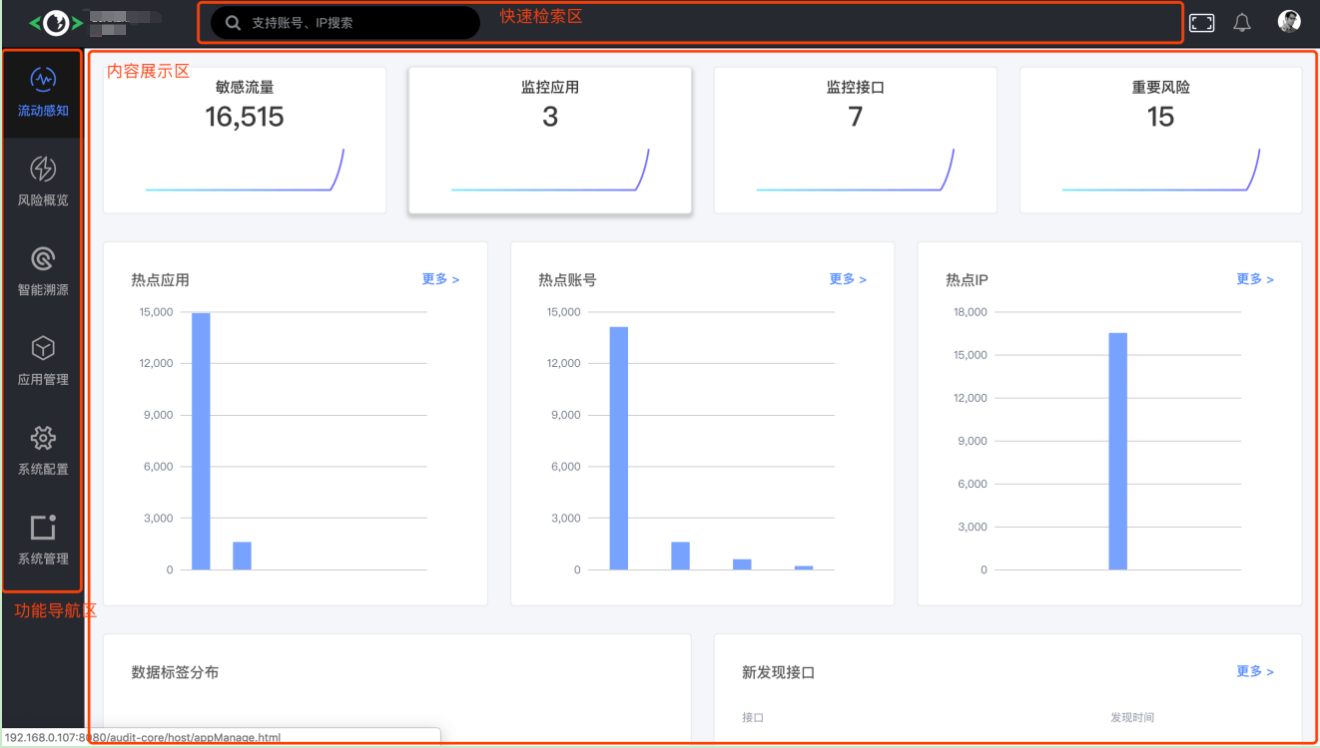Open the 应用管理 cube icon

coord(43,348)
